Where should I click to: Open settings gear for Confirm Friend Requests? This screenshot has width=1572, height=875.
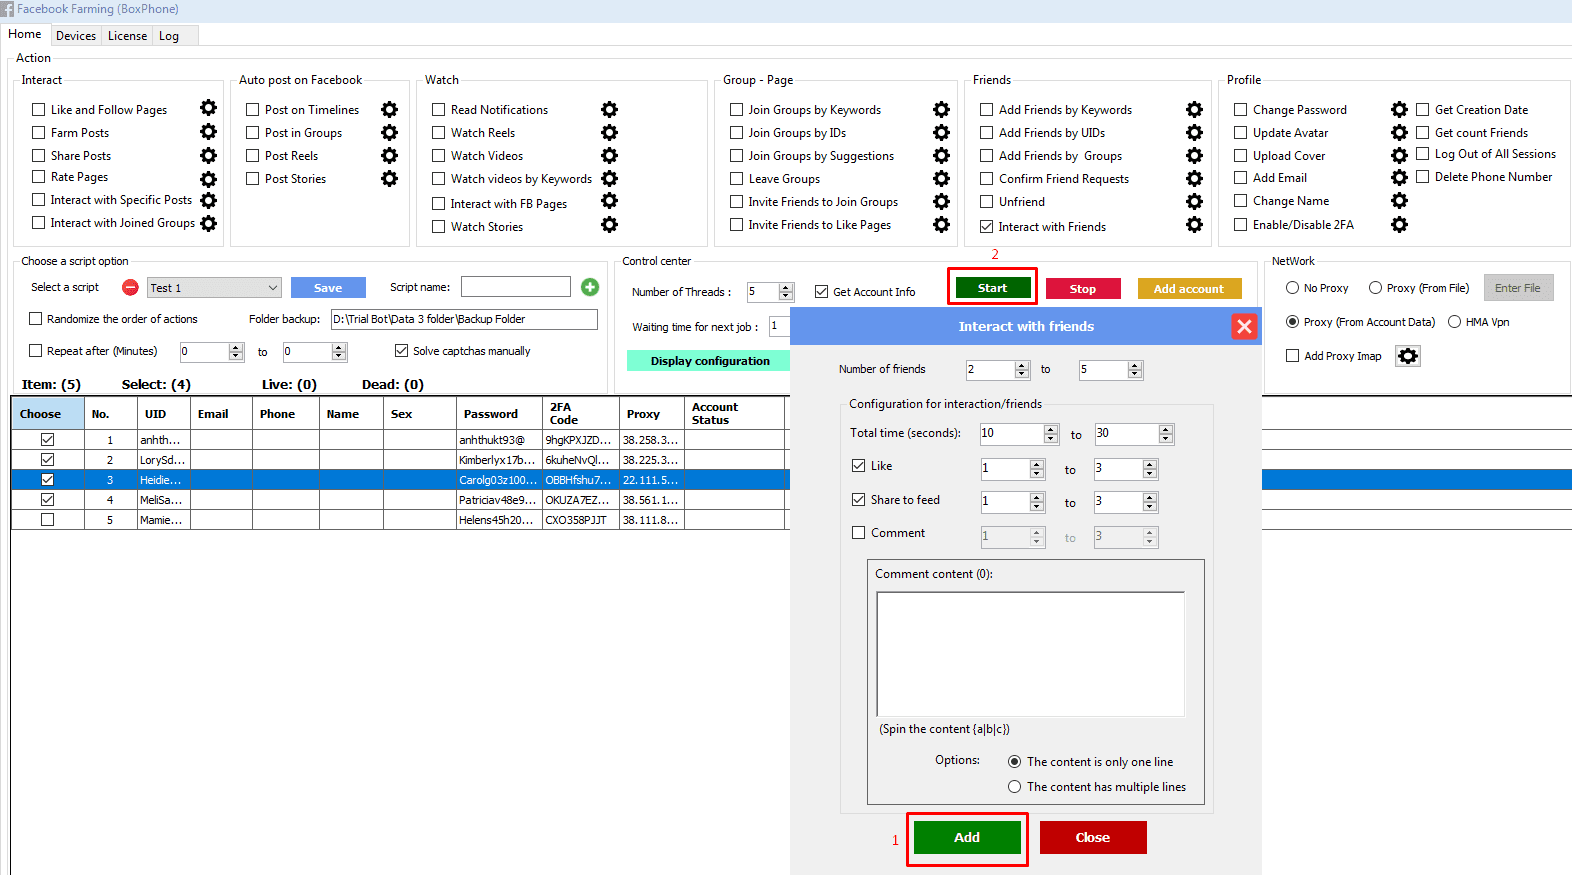coord(1194,178)
